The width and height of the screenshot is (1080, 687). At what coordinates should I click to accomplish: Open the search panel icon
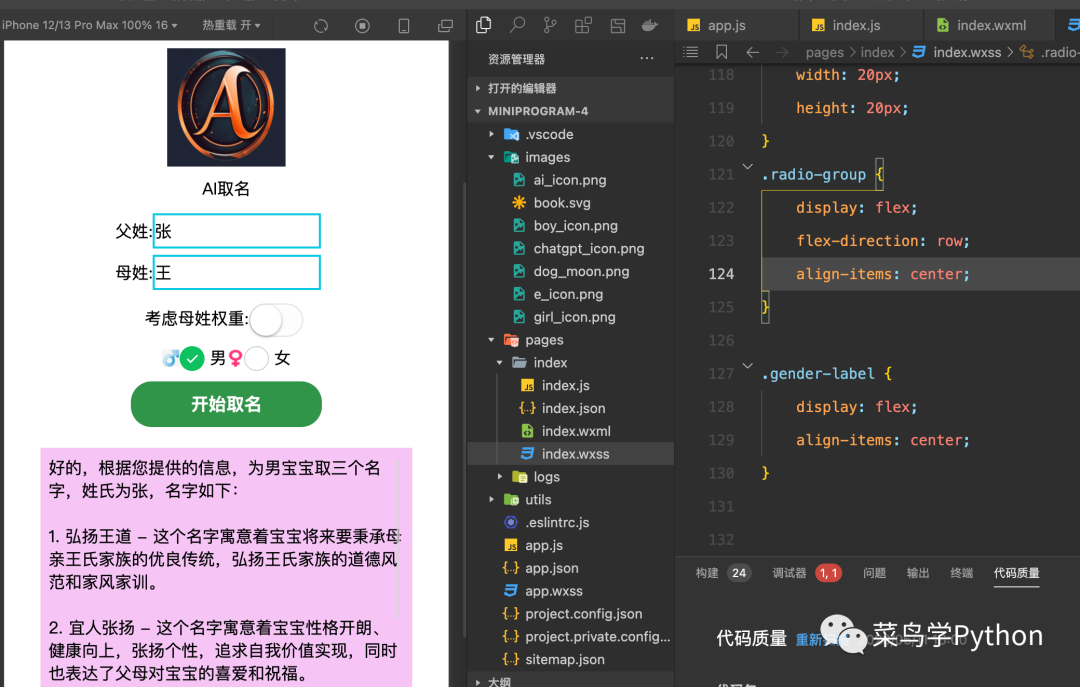(517, 26)
